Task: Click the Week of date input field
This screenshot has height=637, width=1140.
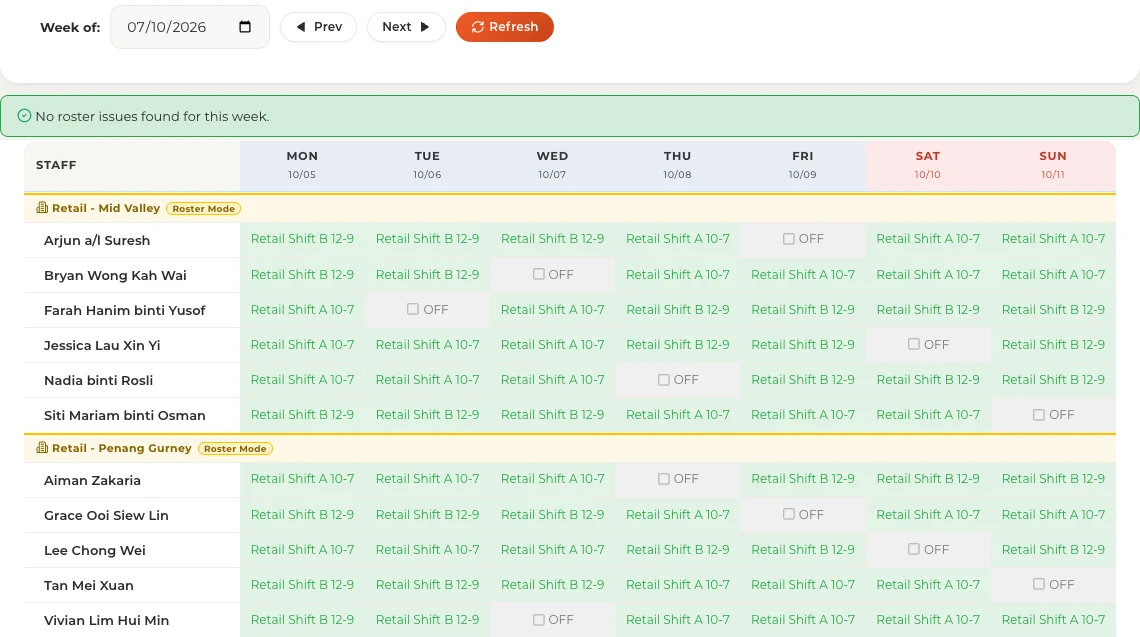Action: 190,27
